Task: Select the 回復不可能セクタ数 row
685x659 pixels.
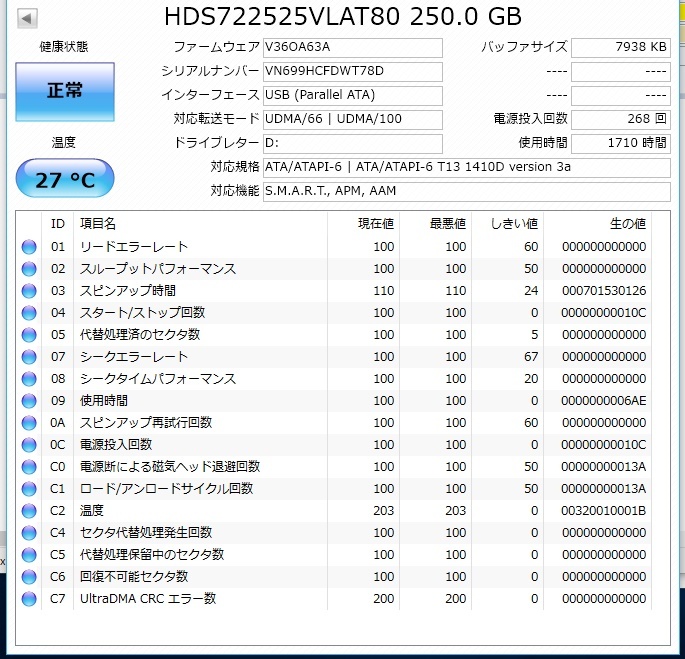Action: (335, 577)
